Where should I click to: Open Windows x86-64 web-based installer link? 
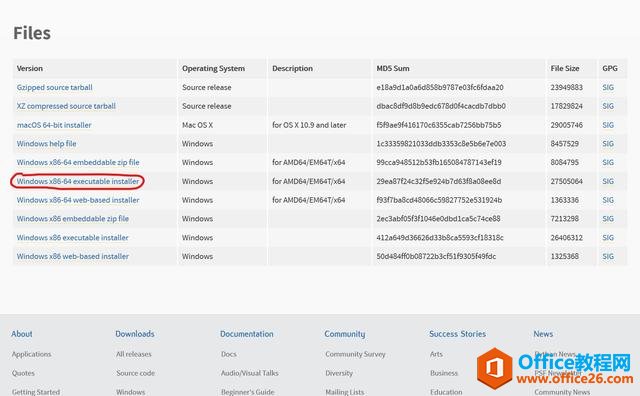[x=78, y=200]
